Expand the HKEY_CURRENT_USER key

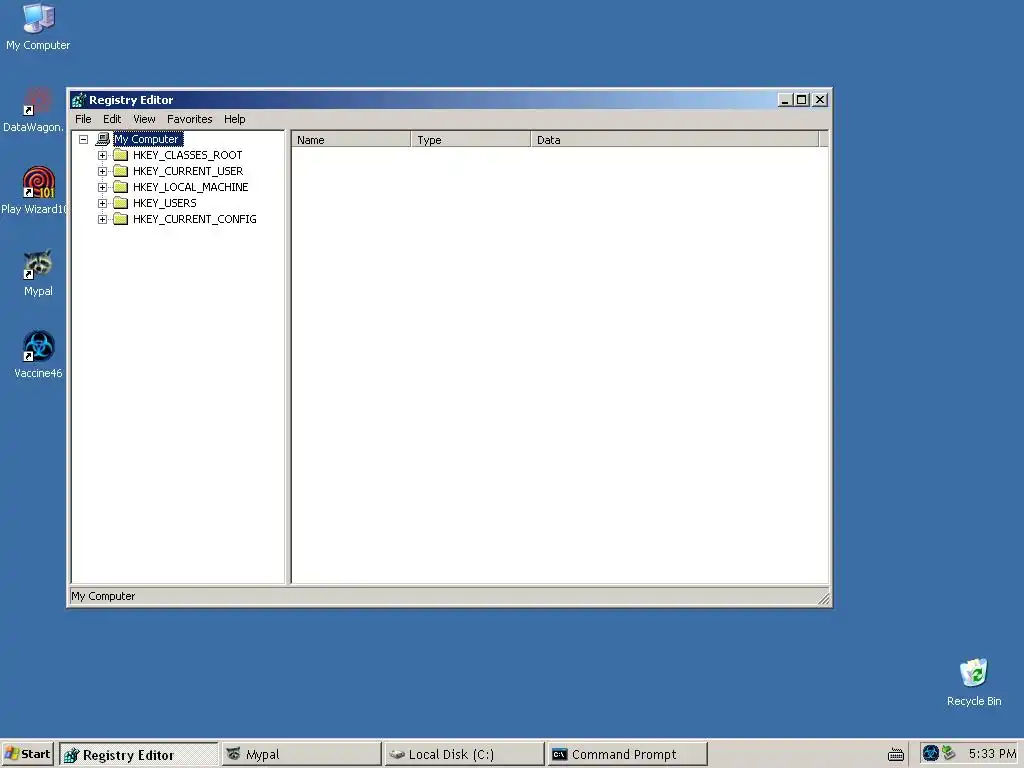(x=103, y=171)
